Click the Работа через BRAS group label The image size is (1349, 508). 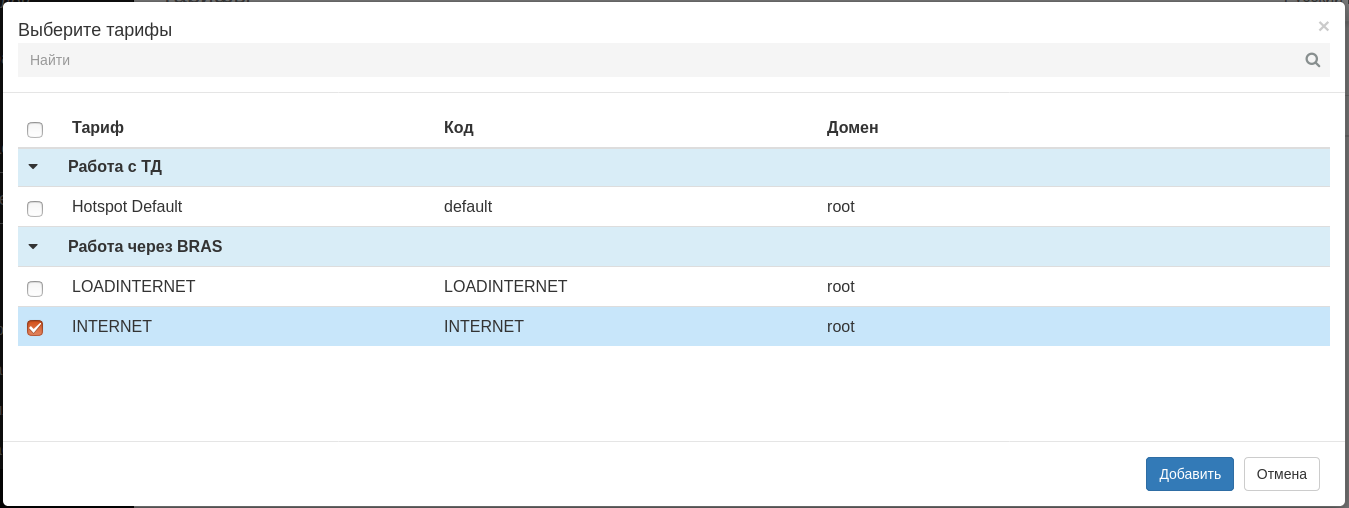[145, 247]
